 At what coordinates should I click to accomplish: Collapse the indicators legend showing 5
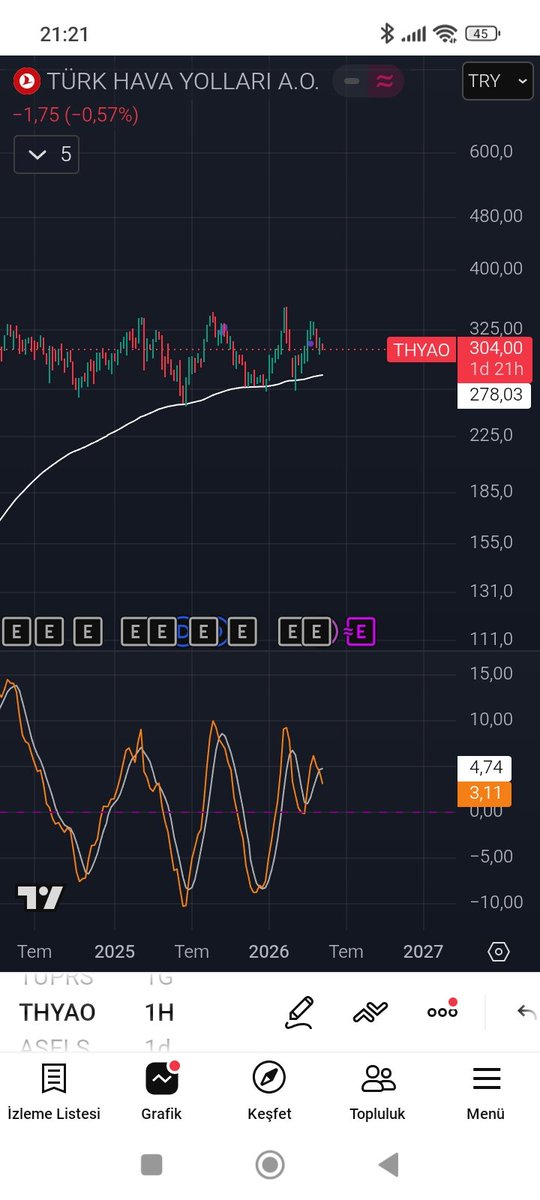click(x=47, y=154)
